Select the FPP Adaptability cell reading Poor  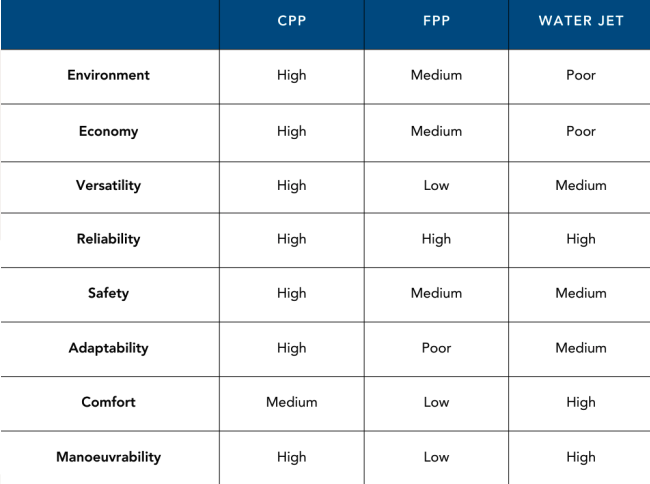click(x=436, y=348)
